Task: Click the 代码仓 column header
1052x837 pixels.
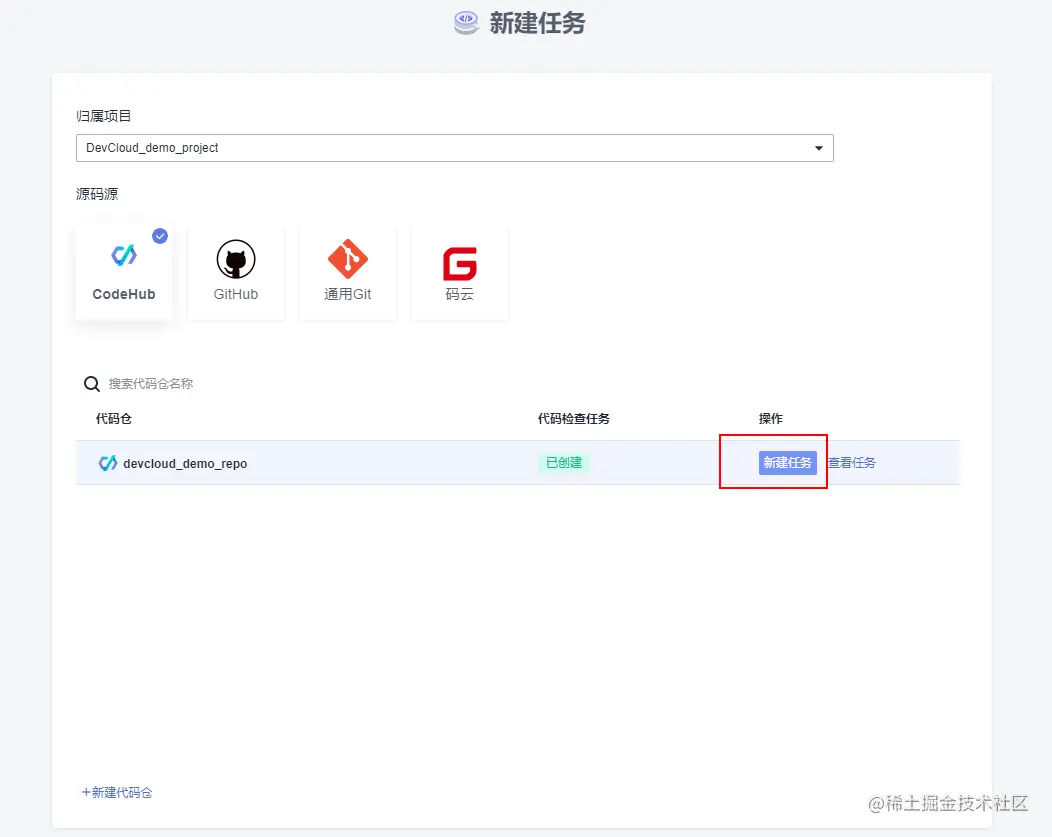Action: pos(113,418)
